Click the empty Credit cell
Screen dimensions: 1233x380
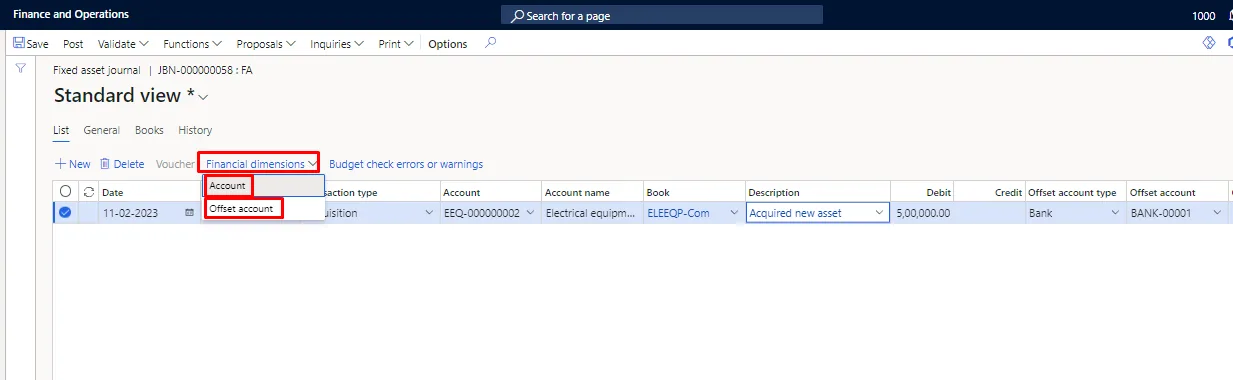coord(989,213)
